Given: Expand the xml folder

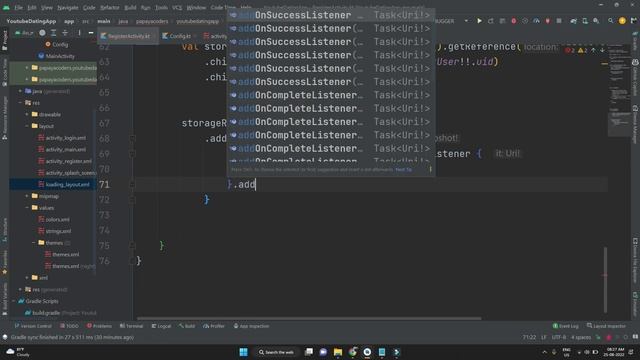Looking at the screenshot, I should coord(27,278).
